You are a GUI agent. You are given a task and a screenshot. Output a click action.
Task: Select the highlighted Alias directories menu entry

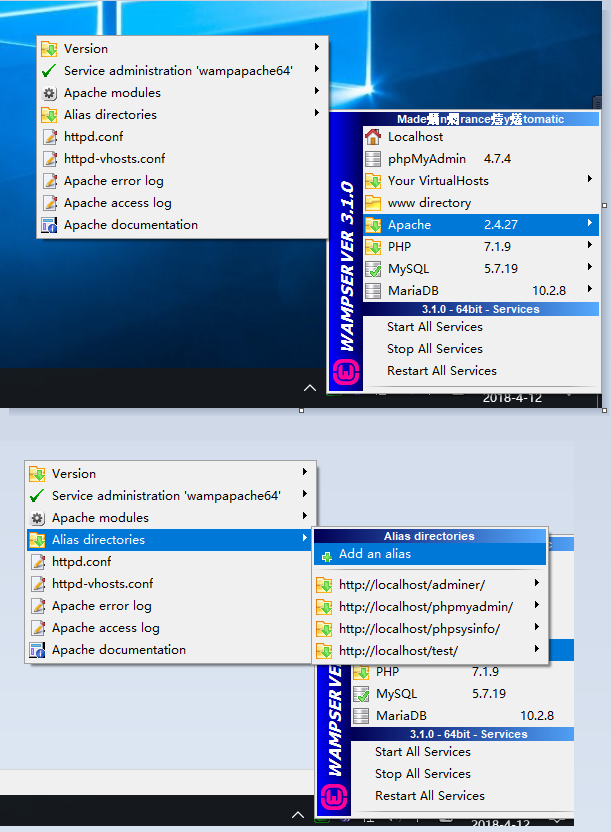(98, 540)
